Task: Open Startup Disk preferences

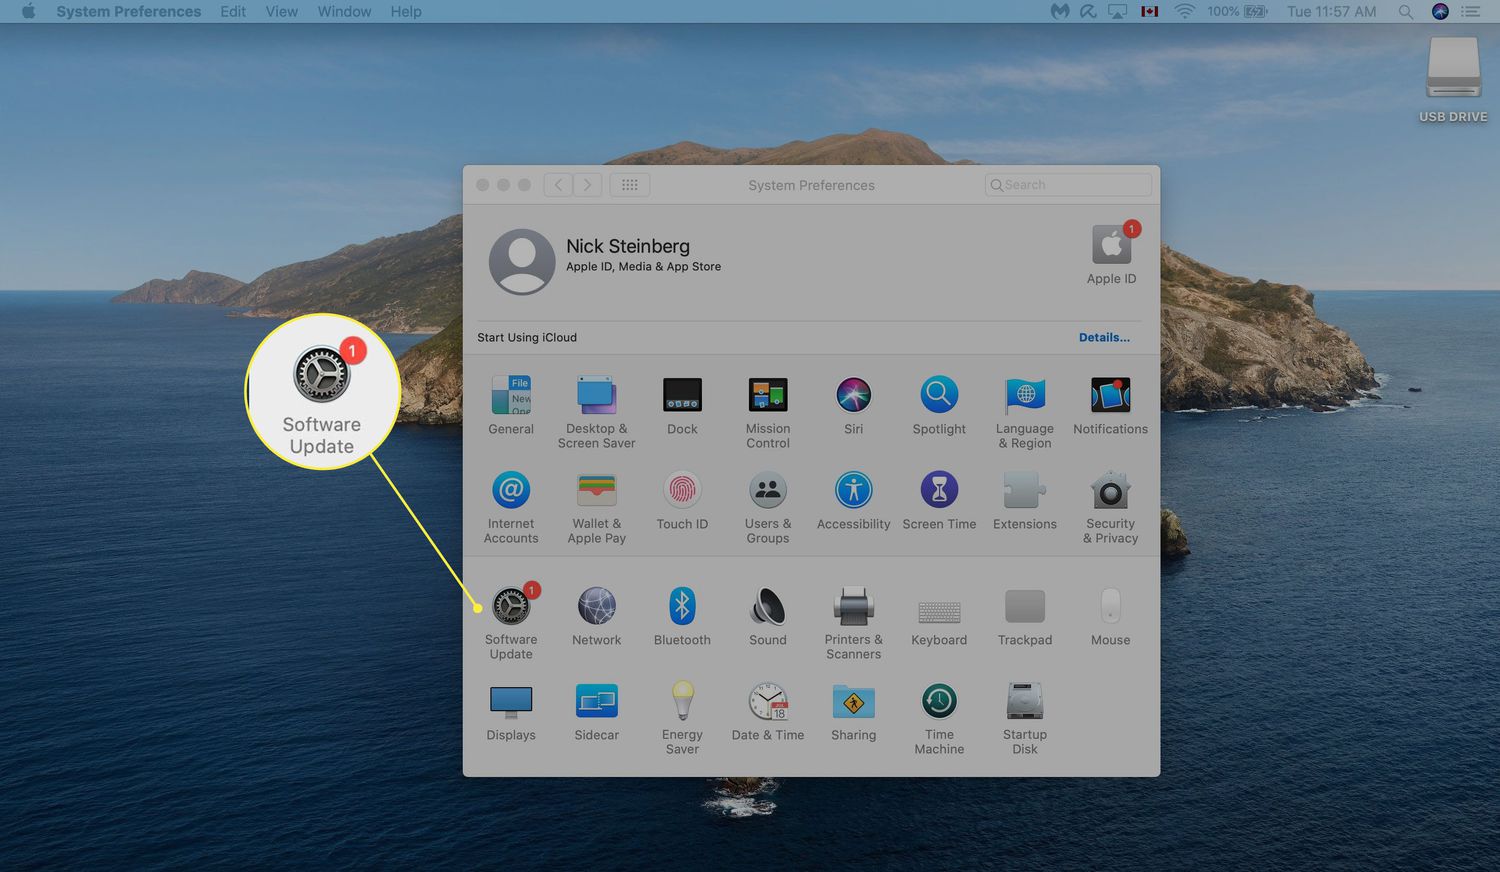Action: [x=1025, y=702]
